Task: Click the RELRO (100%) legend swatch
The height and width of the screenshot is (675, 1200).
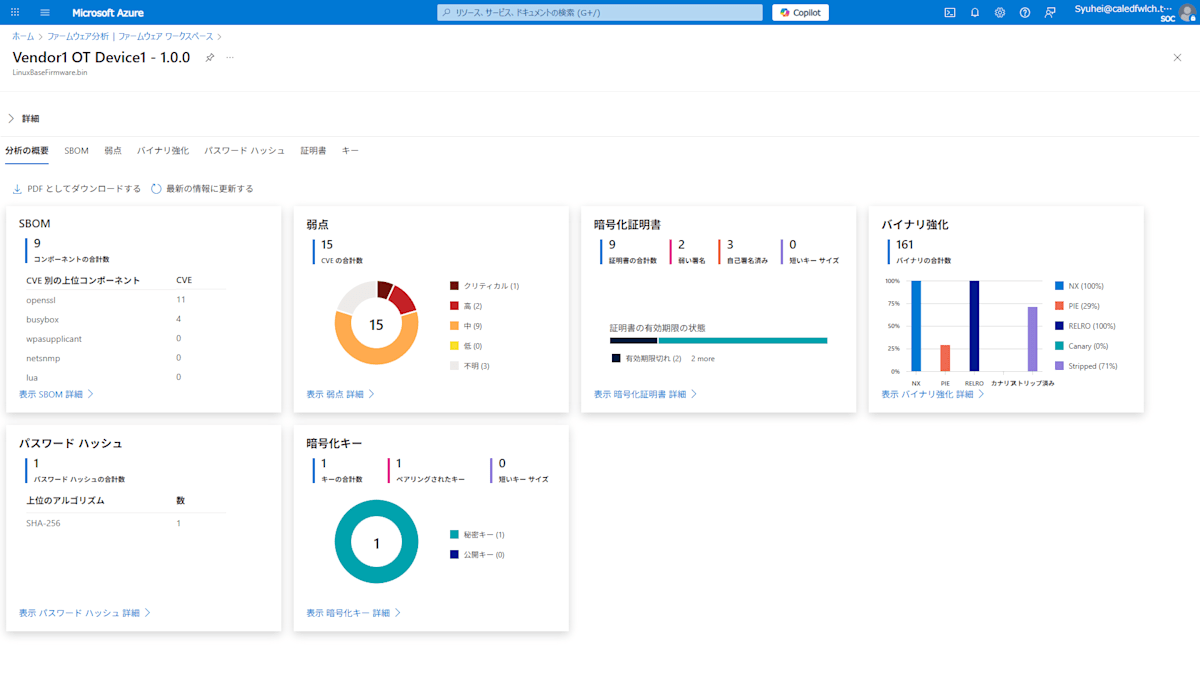Action: [x=1059, y=326]
